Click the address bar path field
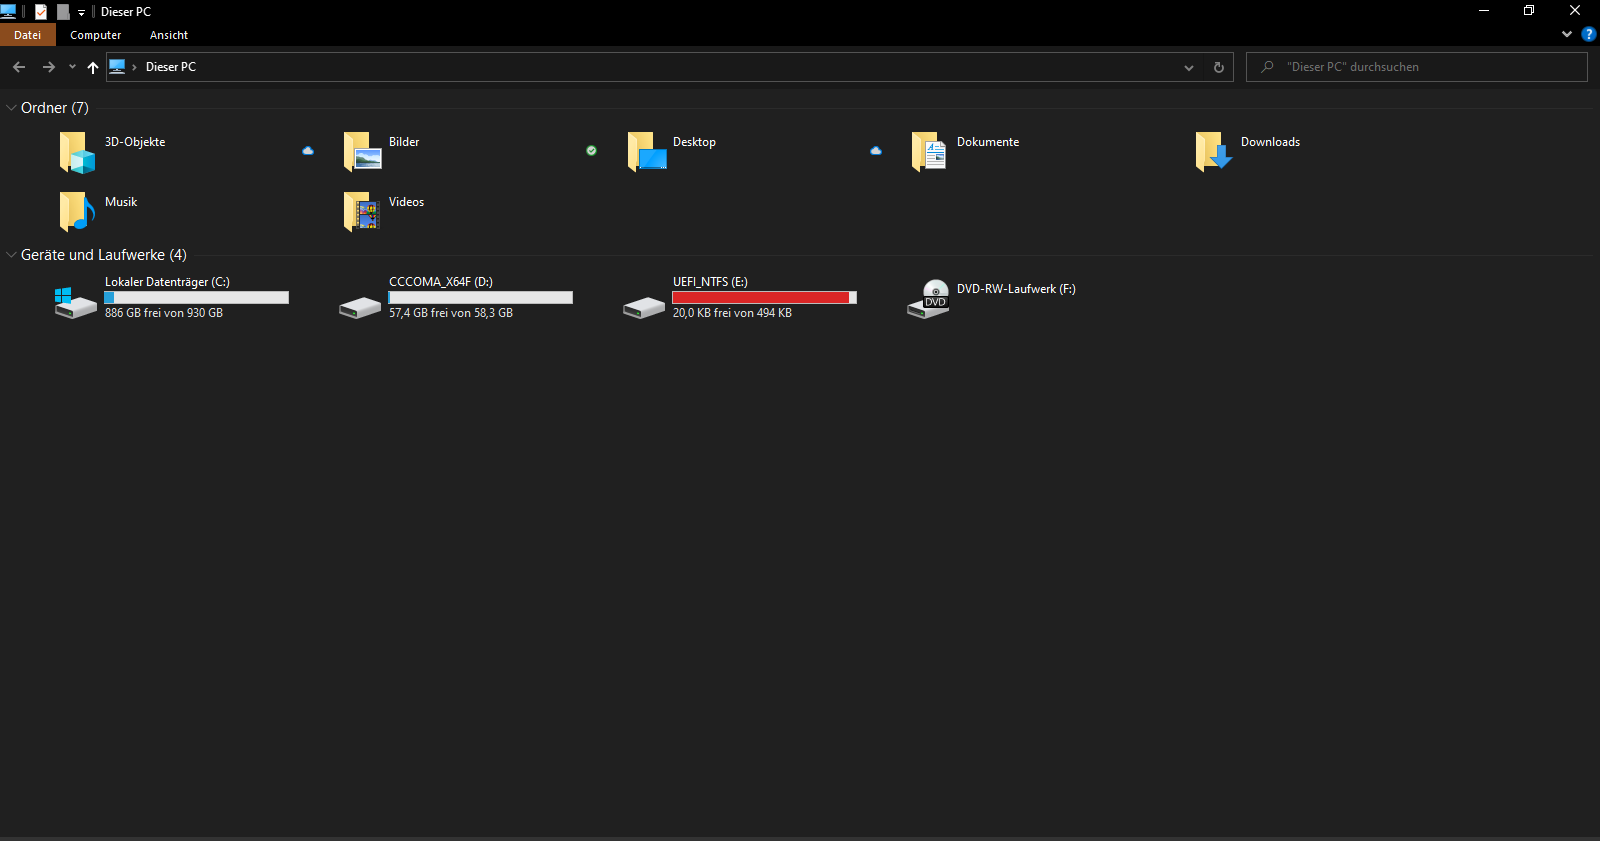 tap(670, 67)
